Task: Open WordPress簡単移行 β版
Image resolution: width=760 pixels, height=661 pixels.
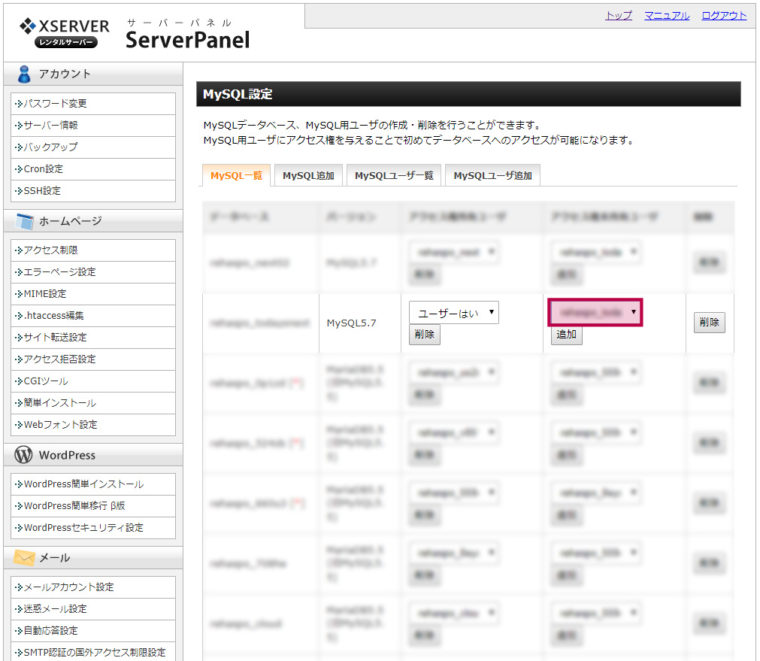Action: (x=93, y=506)
